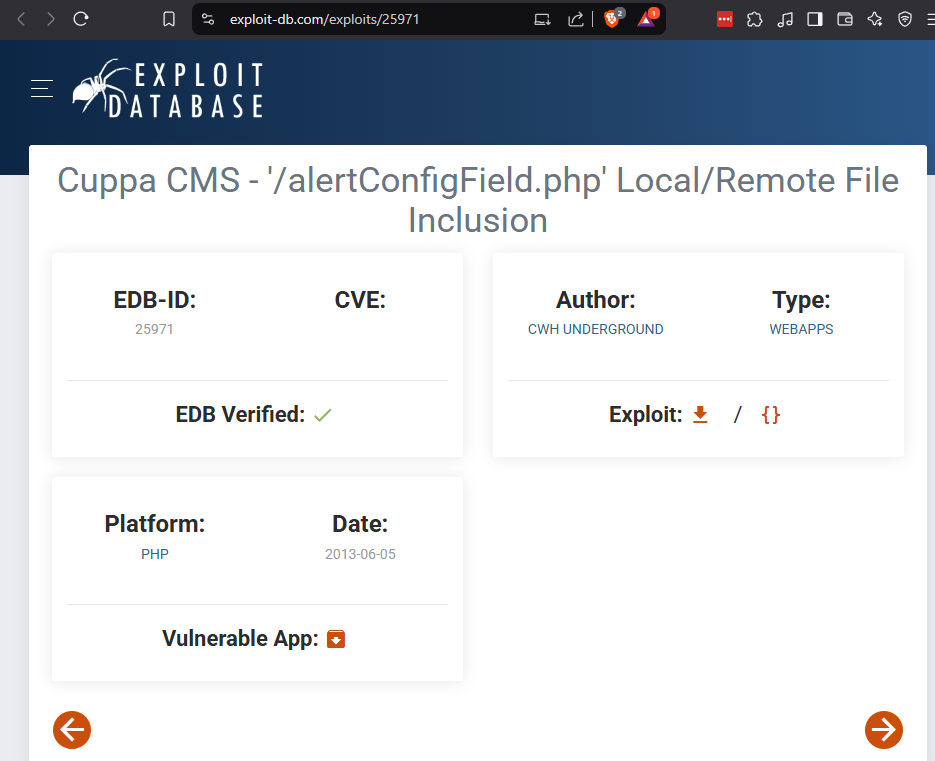Bookmark this page

tap(169, 19)
